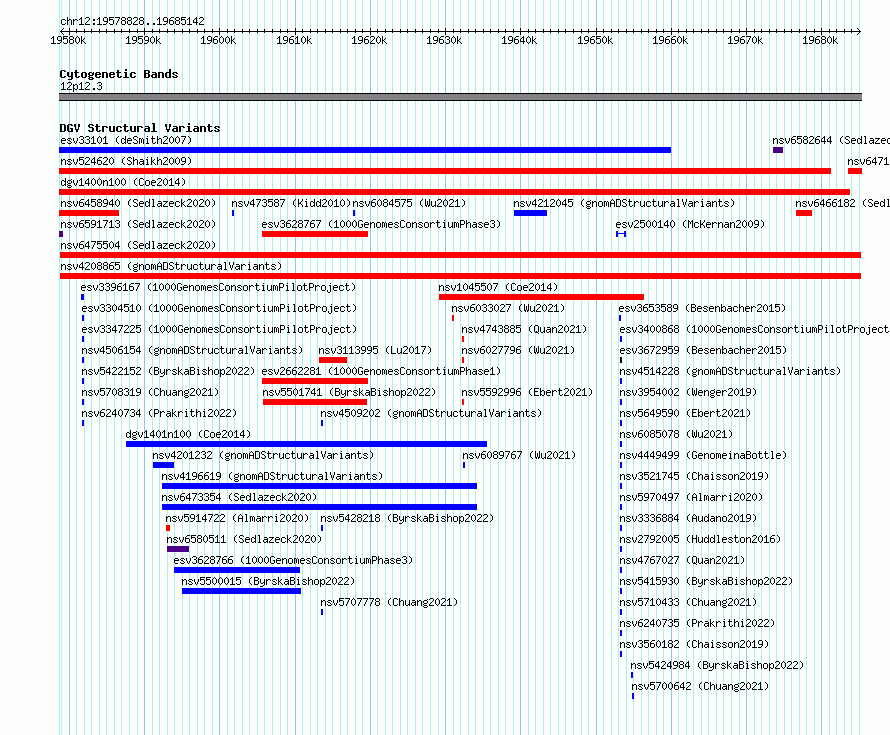Click the dgv1401n100 (Coe2014) label
The image size is (890, 735).
(188, 434)
